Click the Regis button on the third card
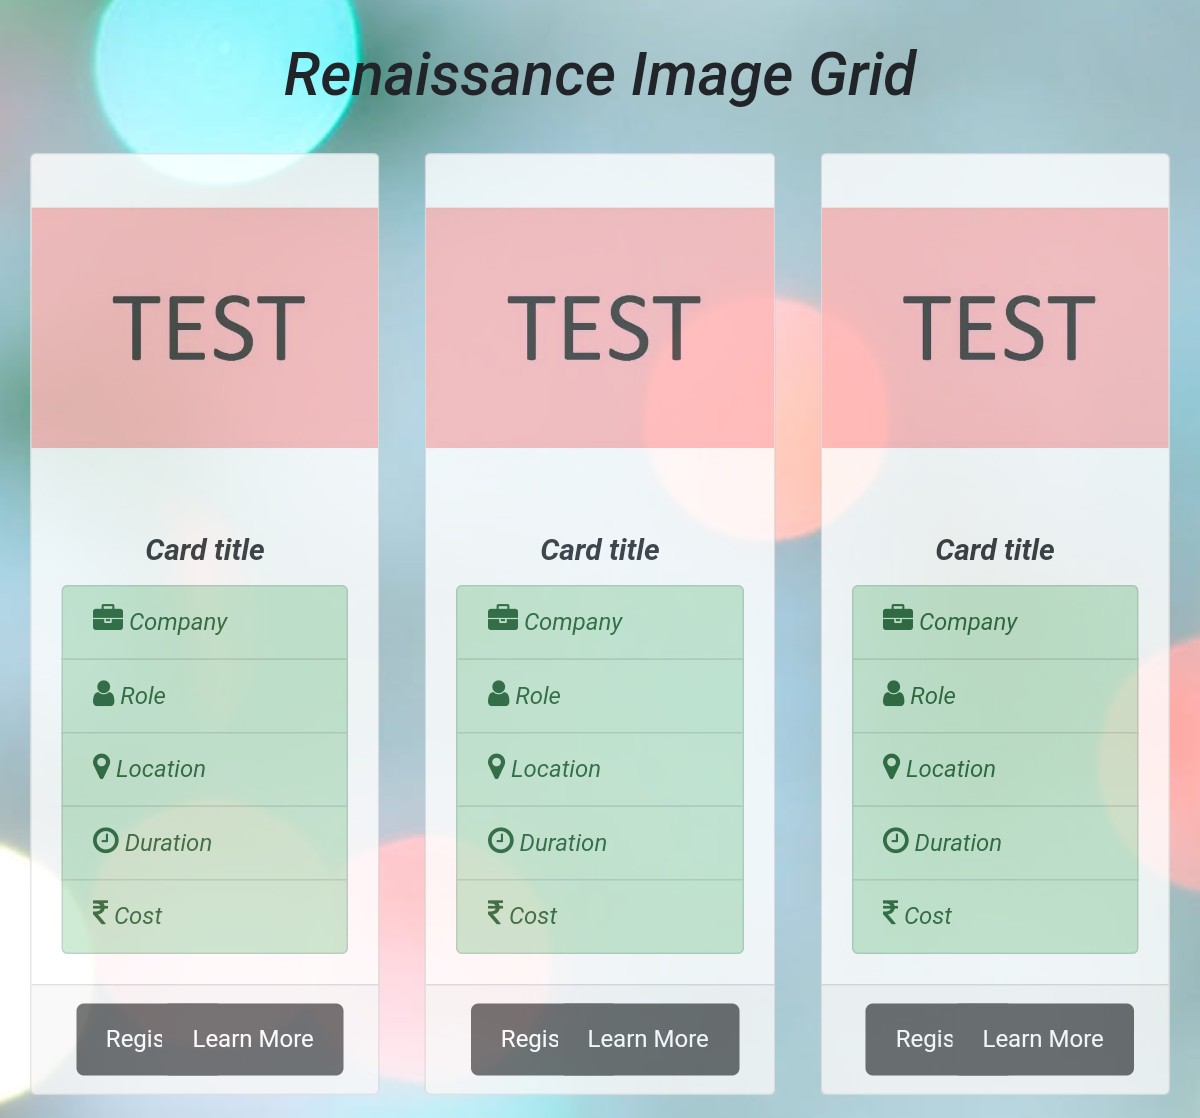 [x=910, y=1039]
